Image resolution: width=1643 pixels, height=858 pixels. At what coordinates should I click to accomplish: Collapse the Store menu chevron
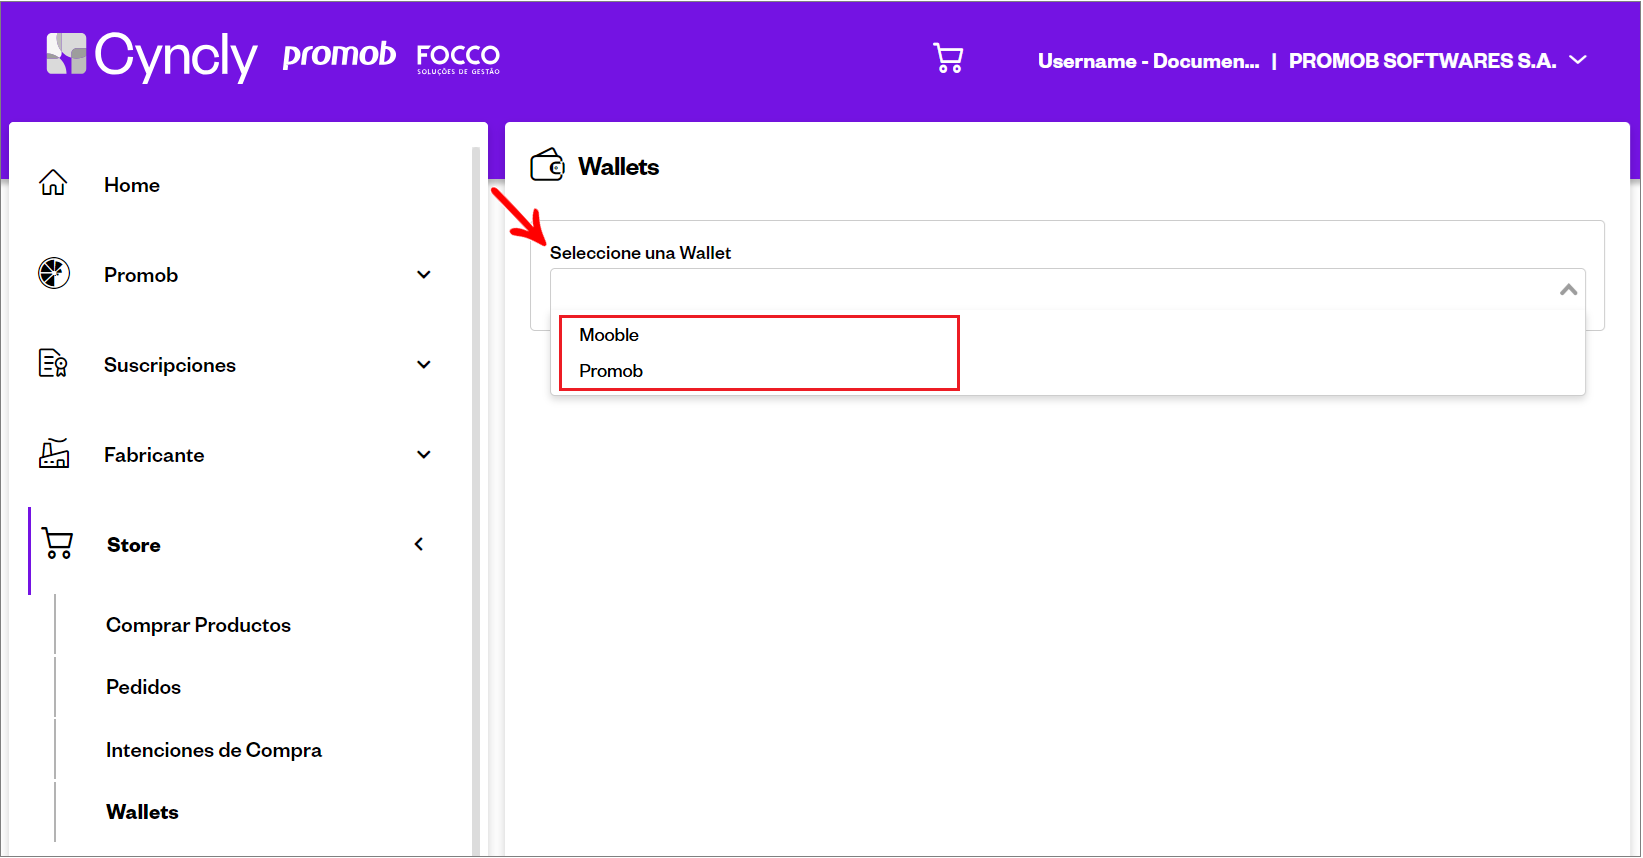419,544
